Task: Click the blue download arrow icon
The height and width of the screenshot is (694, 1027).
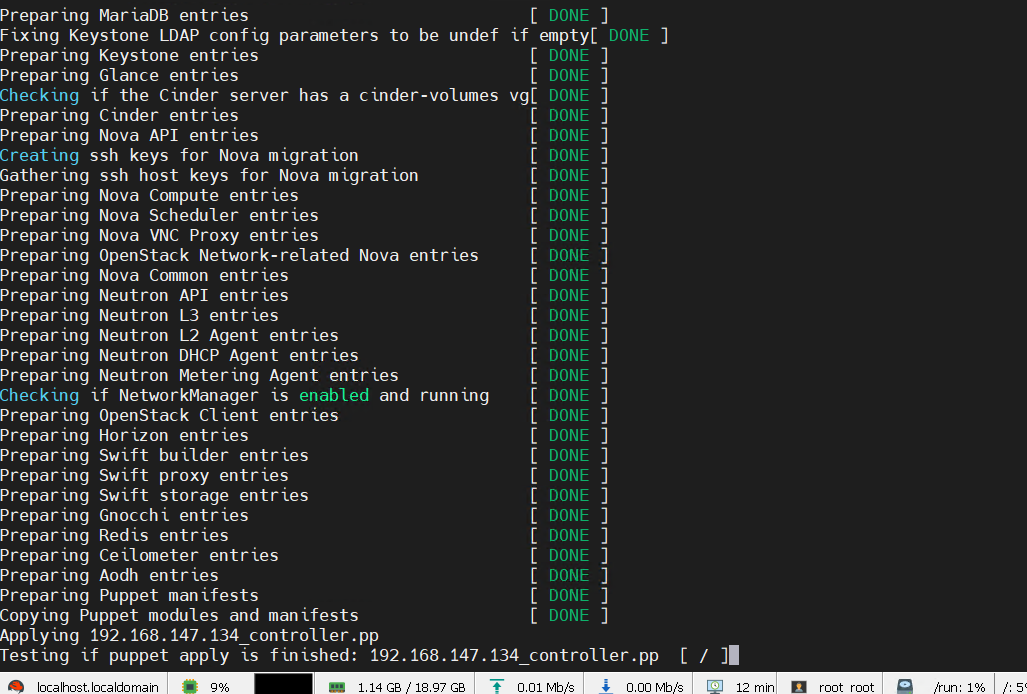Action: 604,685
